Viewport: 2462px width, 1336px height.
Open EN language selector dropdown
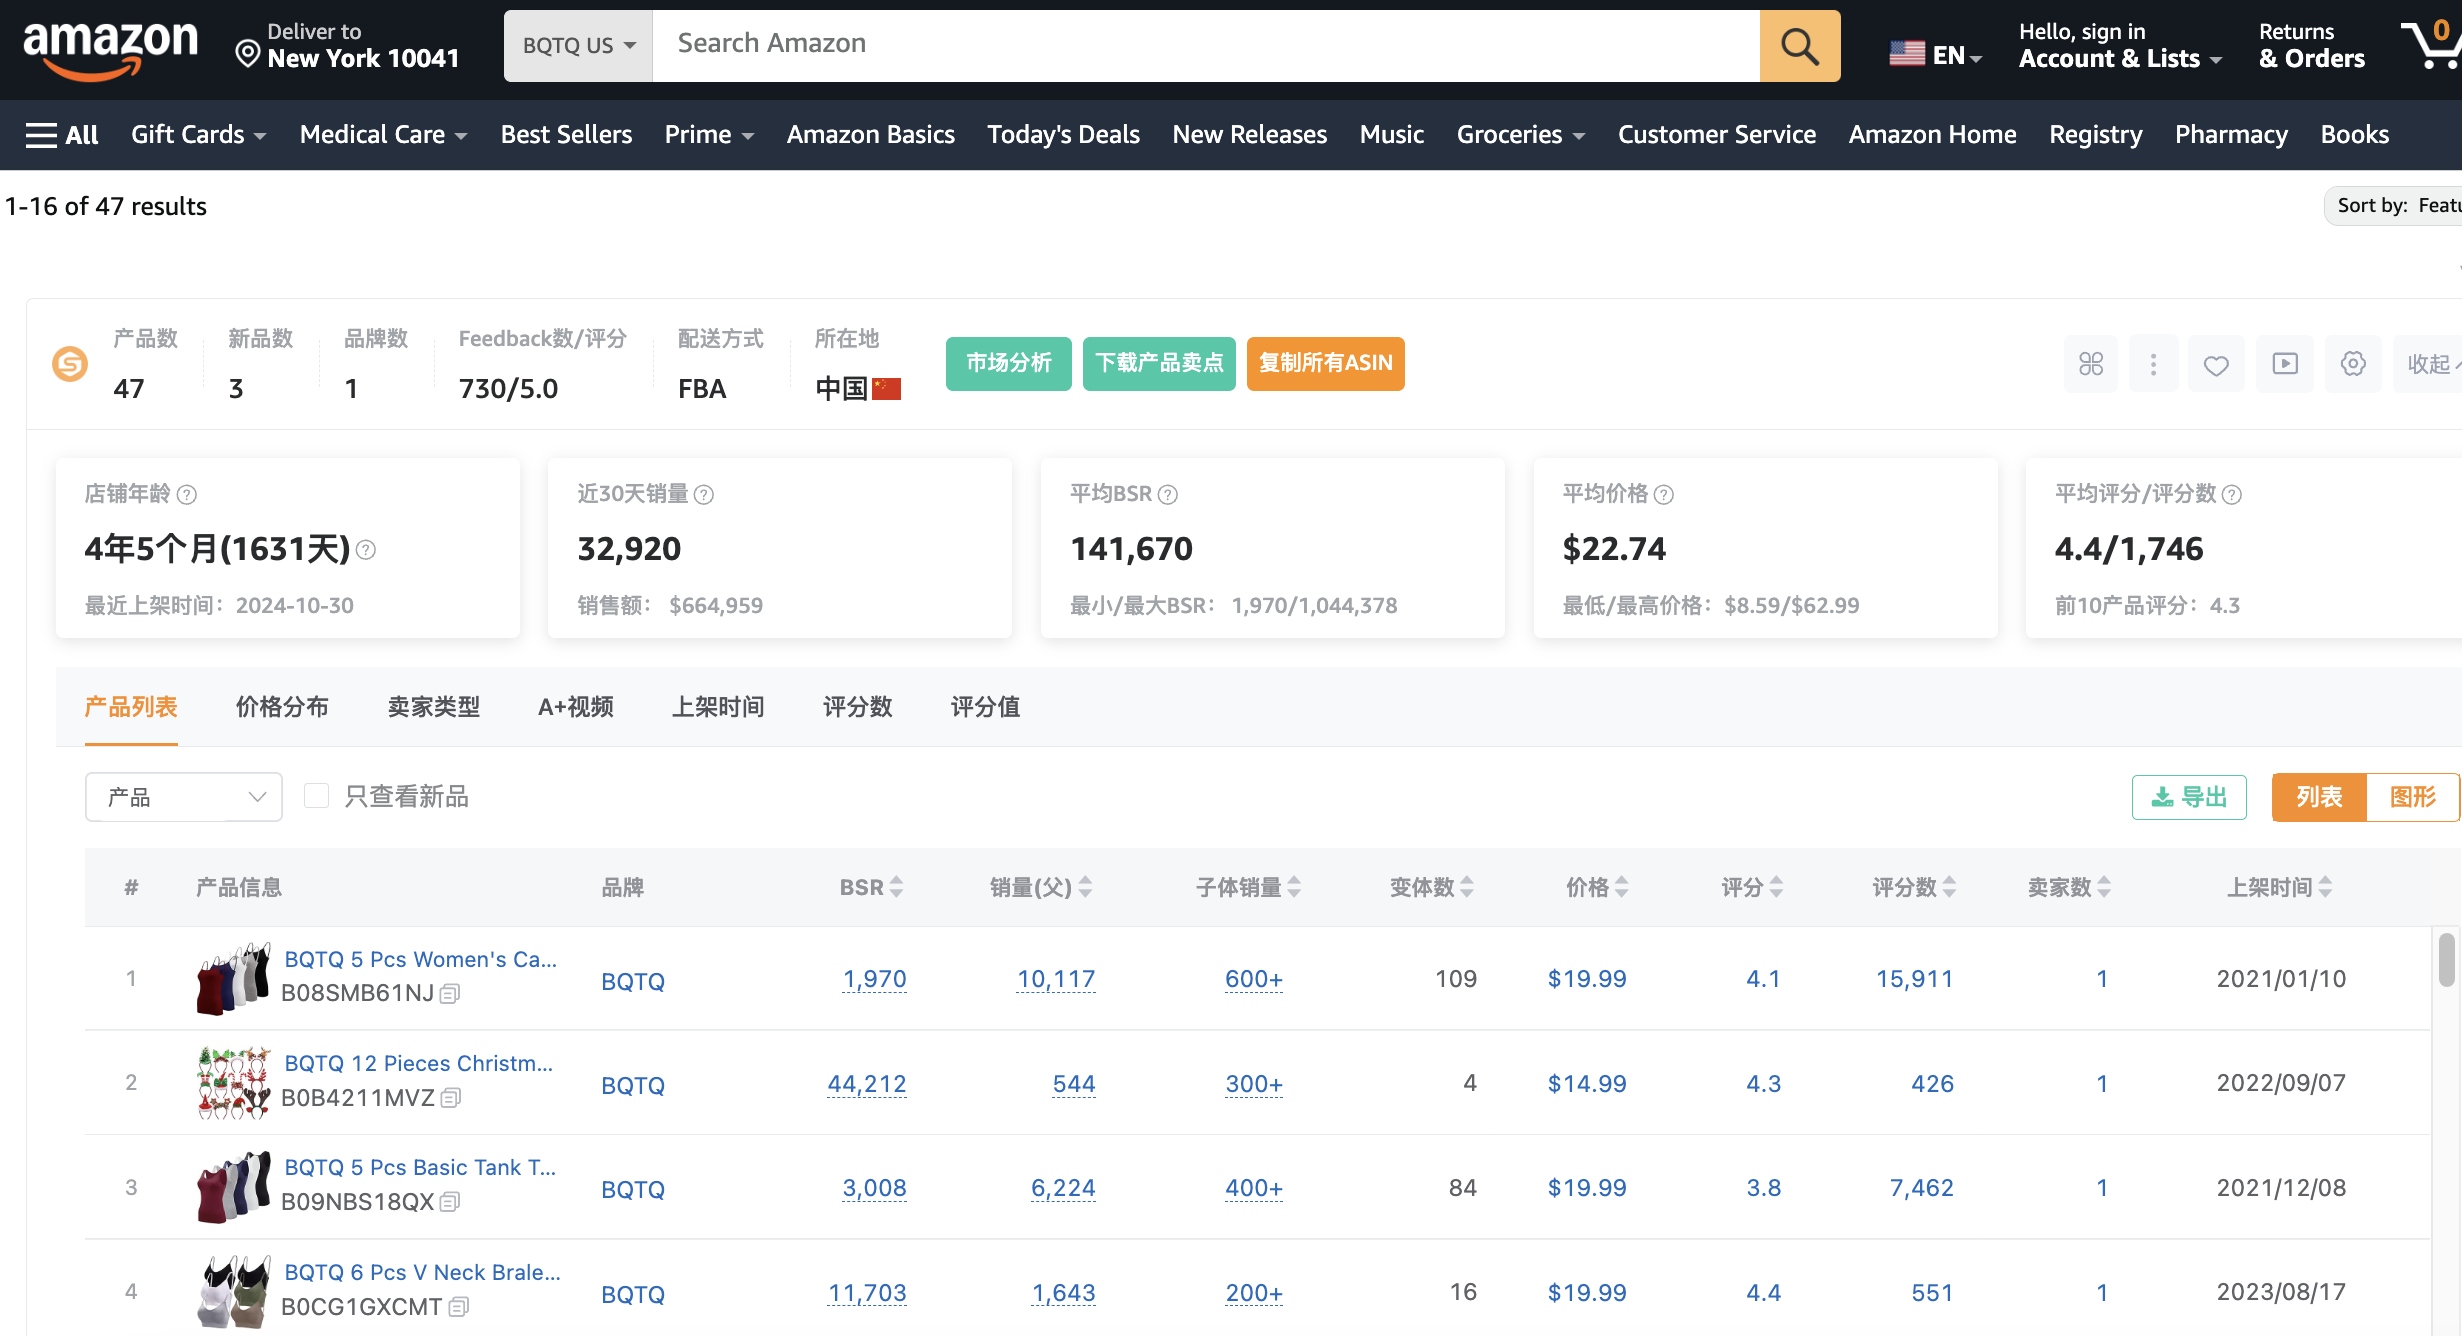[x=1936, y=55]
